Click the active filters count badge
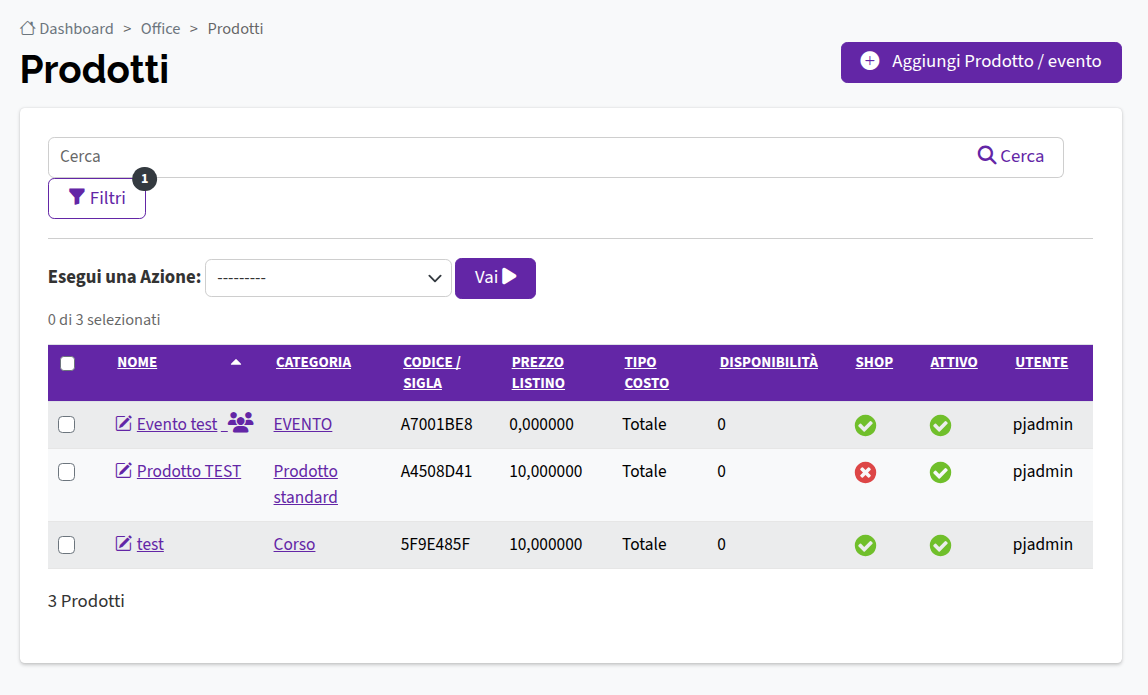Image resolution: width=1148 pixels, height=695 pixels. (x=144, y=178)
